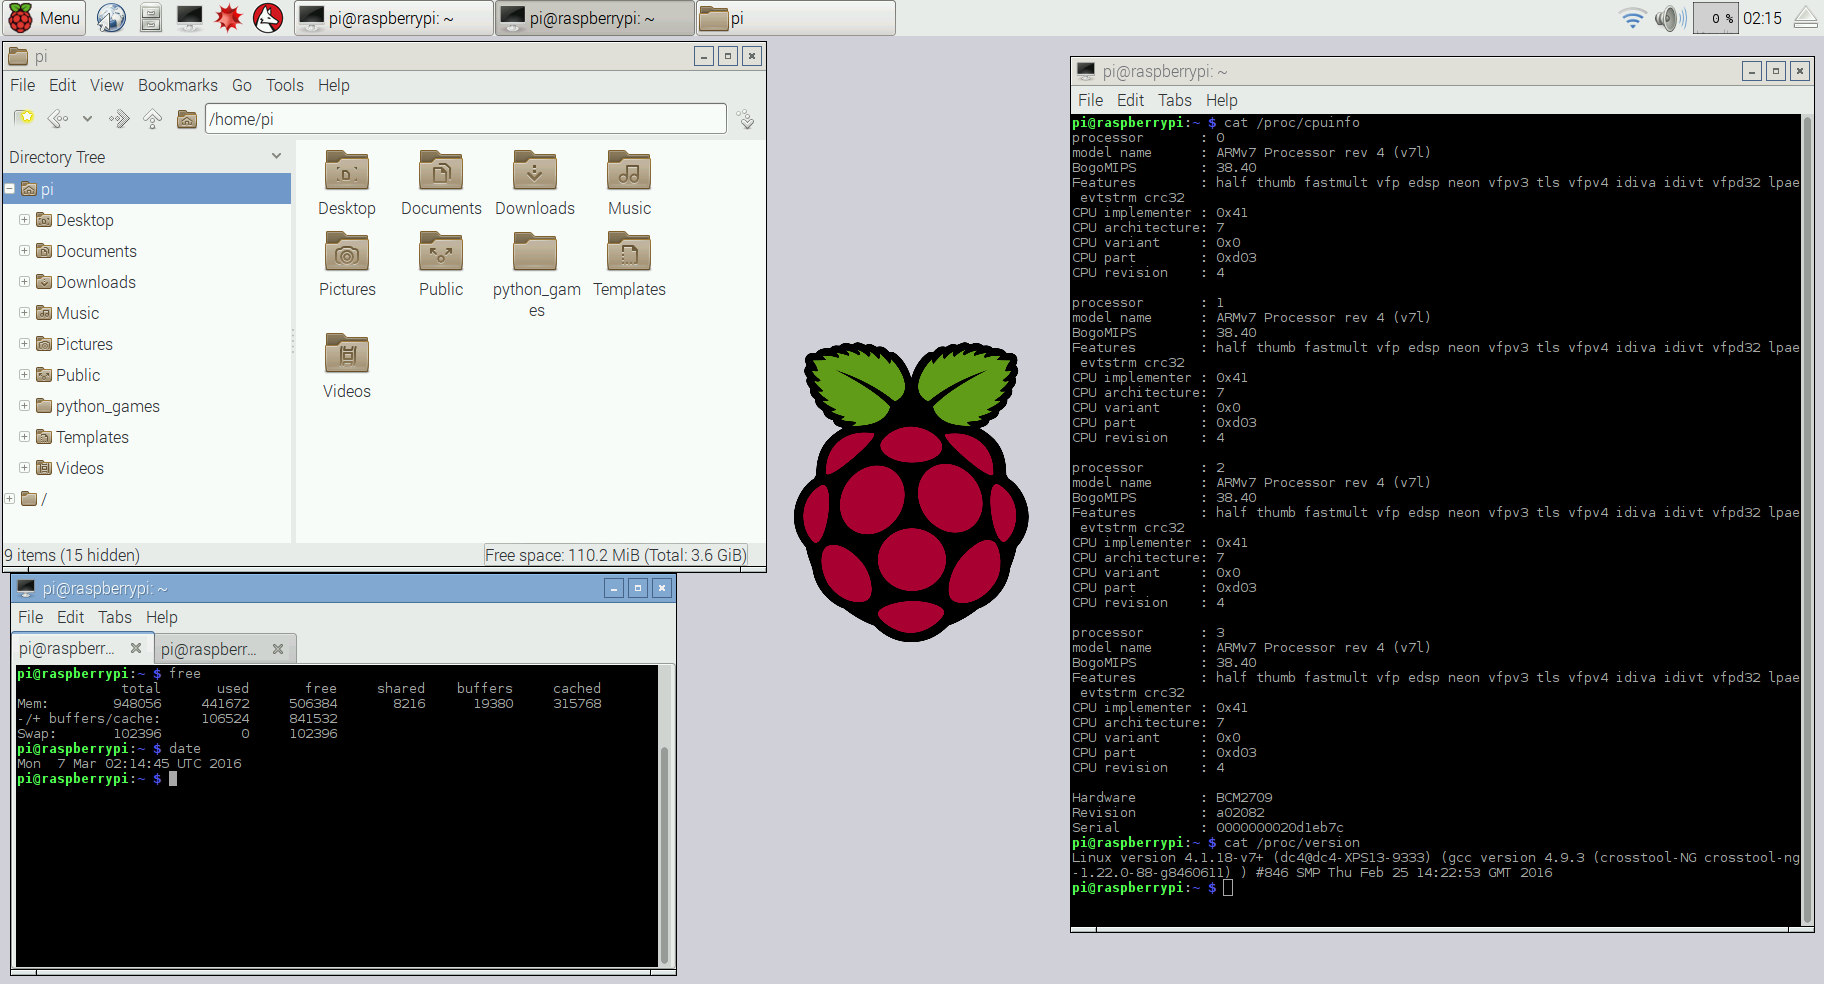Go to home folder toolbar icon
1824x984 pixels.
(186, 119)
